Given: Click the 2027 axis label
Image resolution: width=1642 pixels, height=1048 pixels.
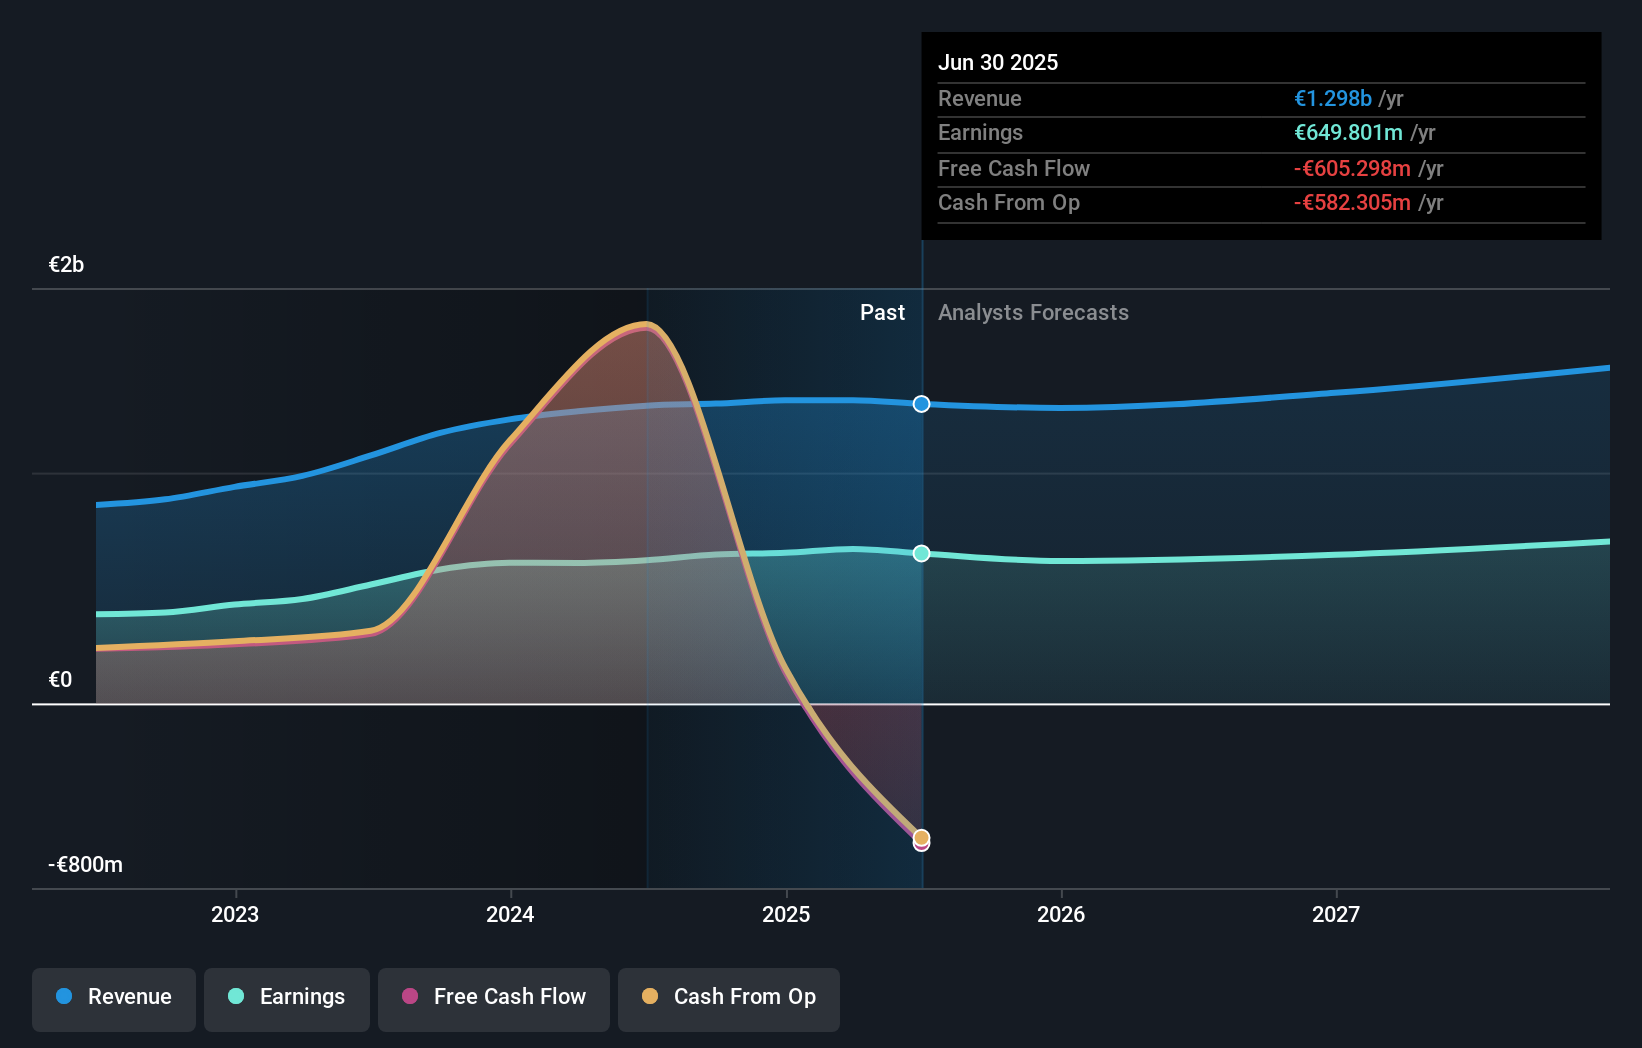Looking at the screenshot, I should [1336, 914].
